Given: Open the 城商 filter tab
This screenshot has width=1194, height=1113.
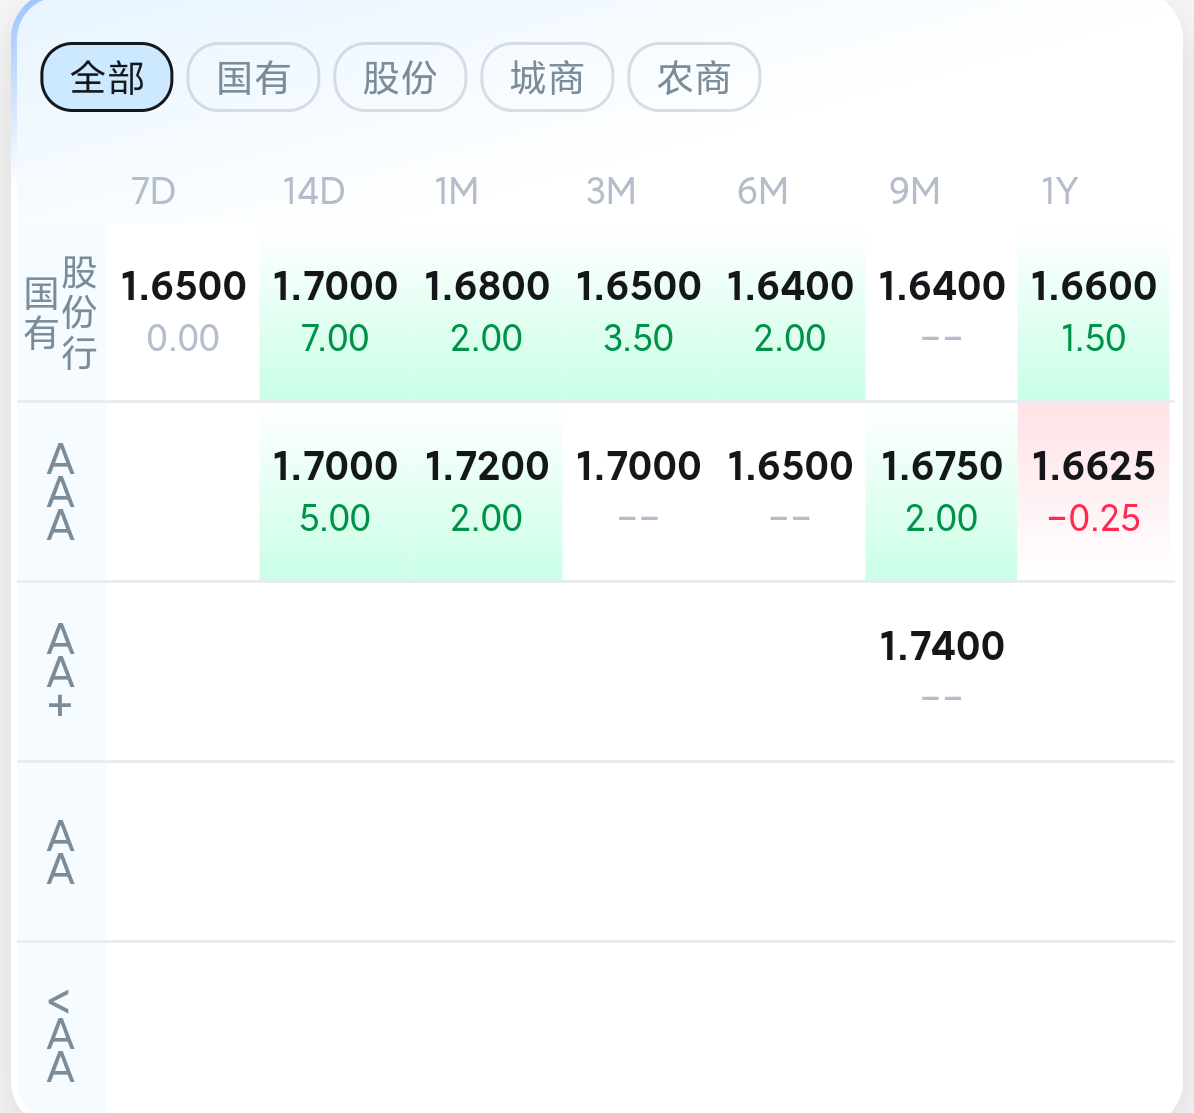Looking at the screenshot, I should [548, 77].
